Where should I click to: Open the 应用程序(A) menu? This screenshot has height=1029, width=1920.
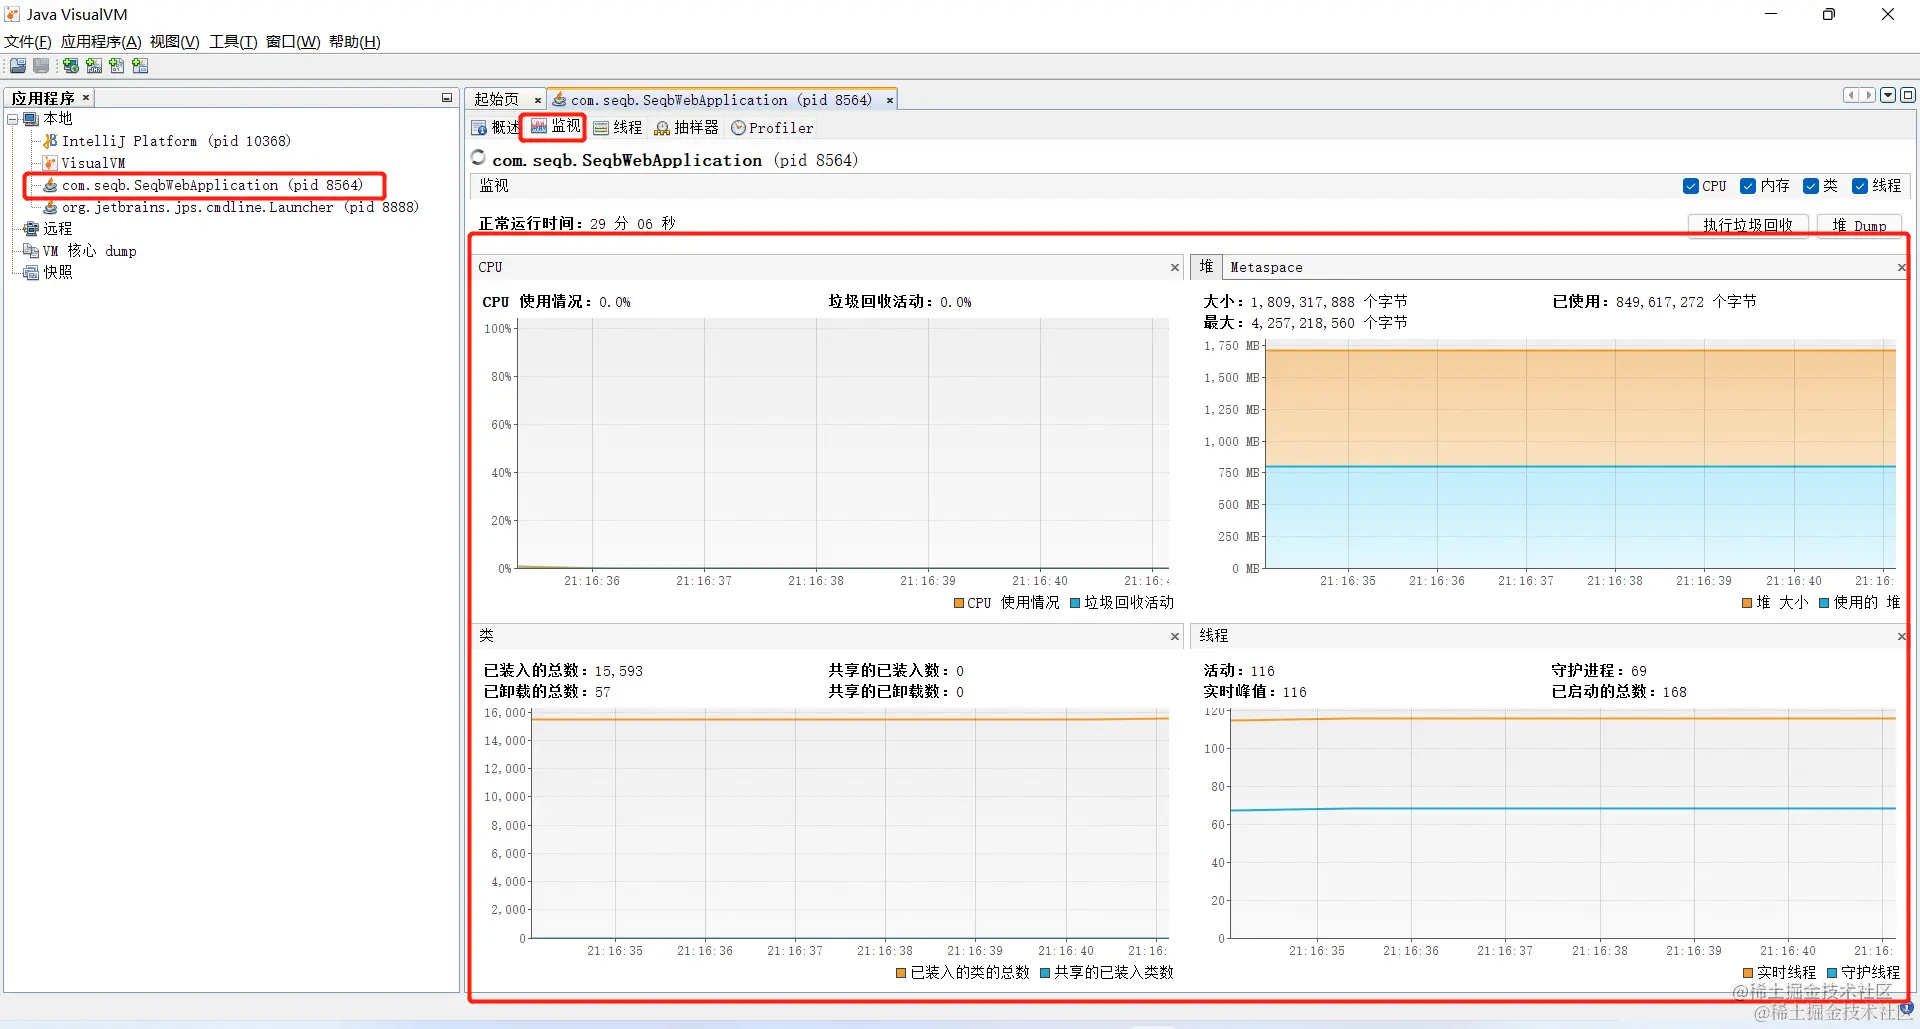[101, 42]
